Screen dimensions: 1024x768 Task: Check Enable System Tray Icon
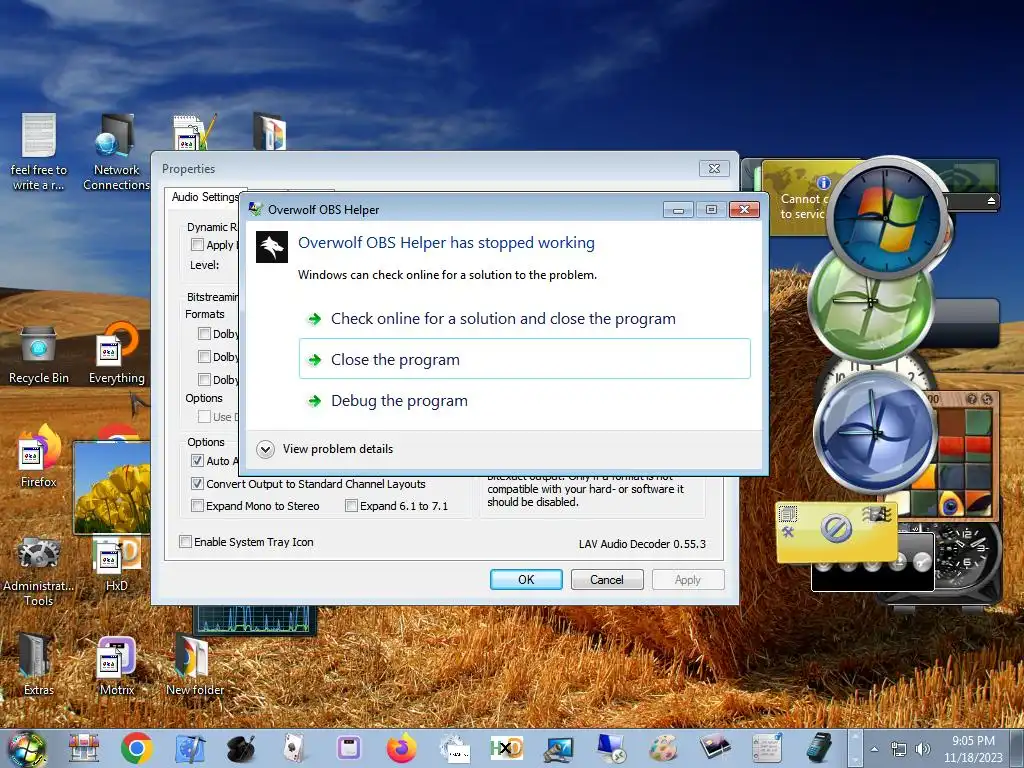pyautogui.click(x=185, y=541)
